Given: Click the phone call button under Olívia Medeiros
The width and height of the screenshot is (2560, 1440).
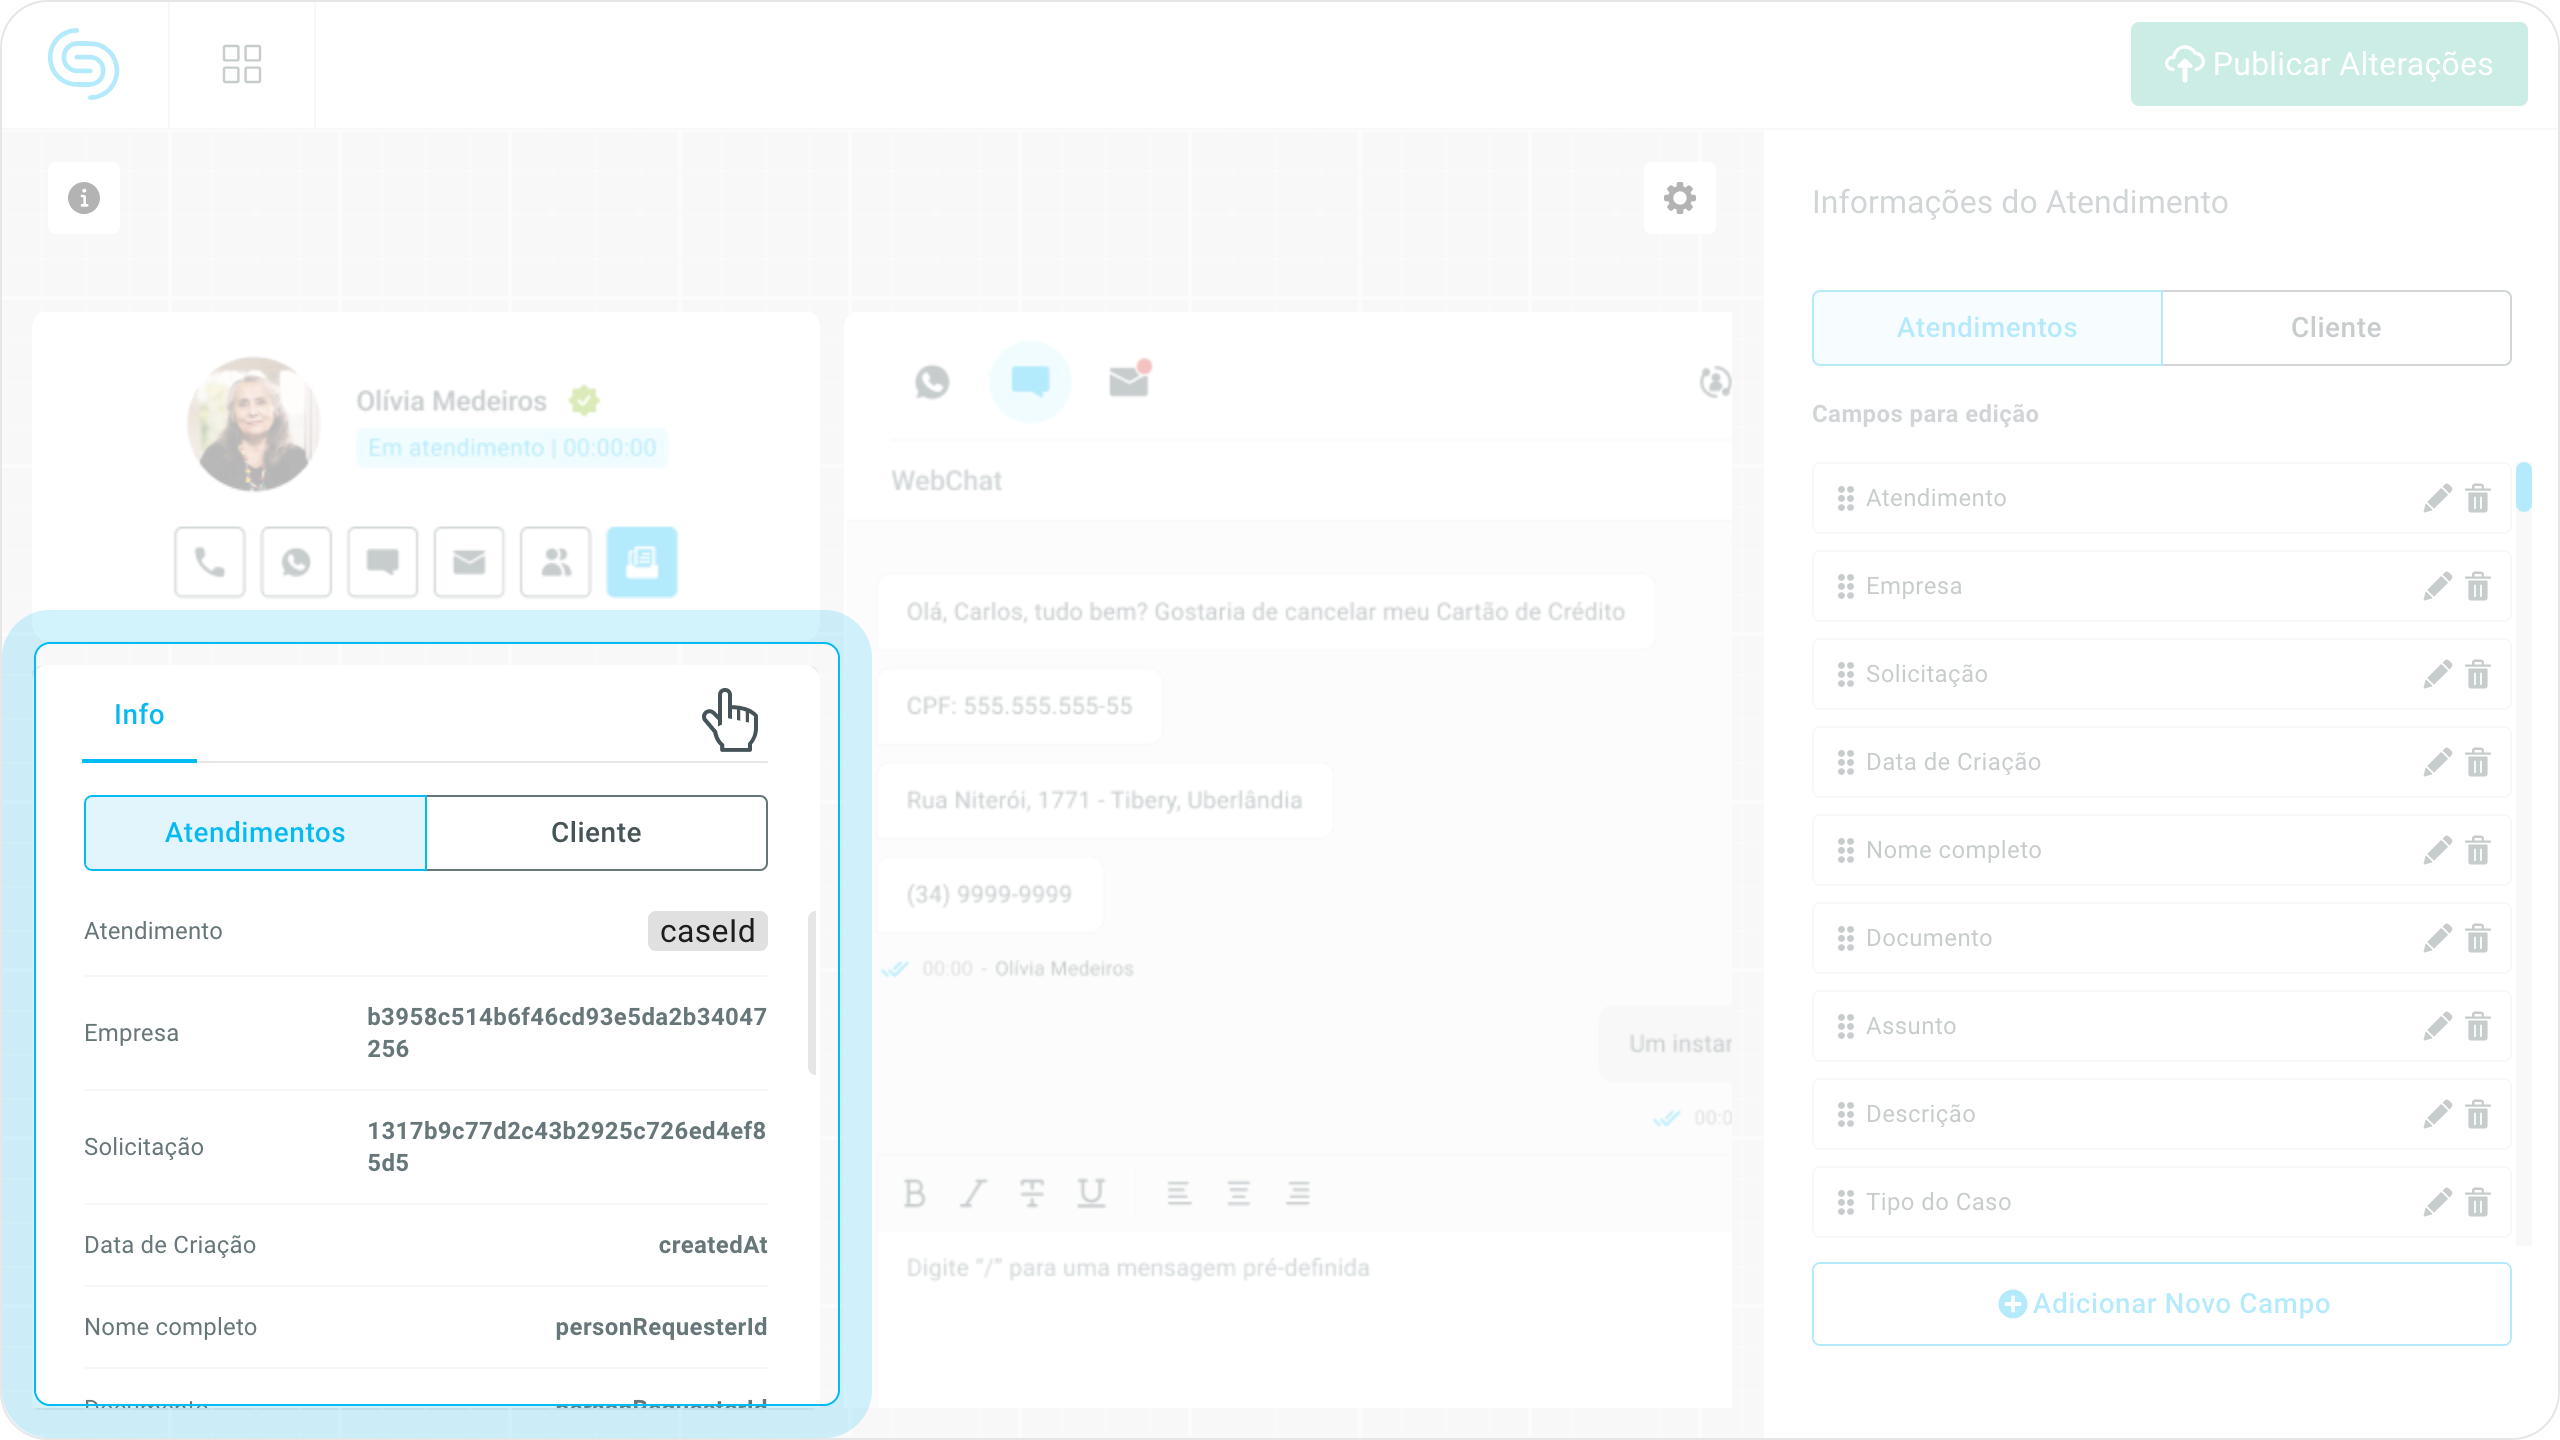Looking at the screenshot, I should [x=209, y=562].
